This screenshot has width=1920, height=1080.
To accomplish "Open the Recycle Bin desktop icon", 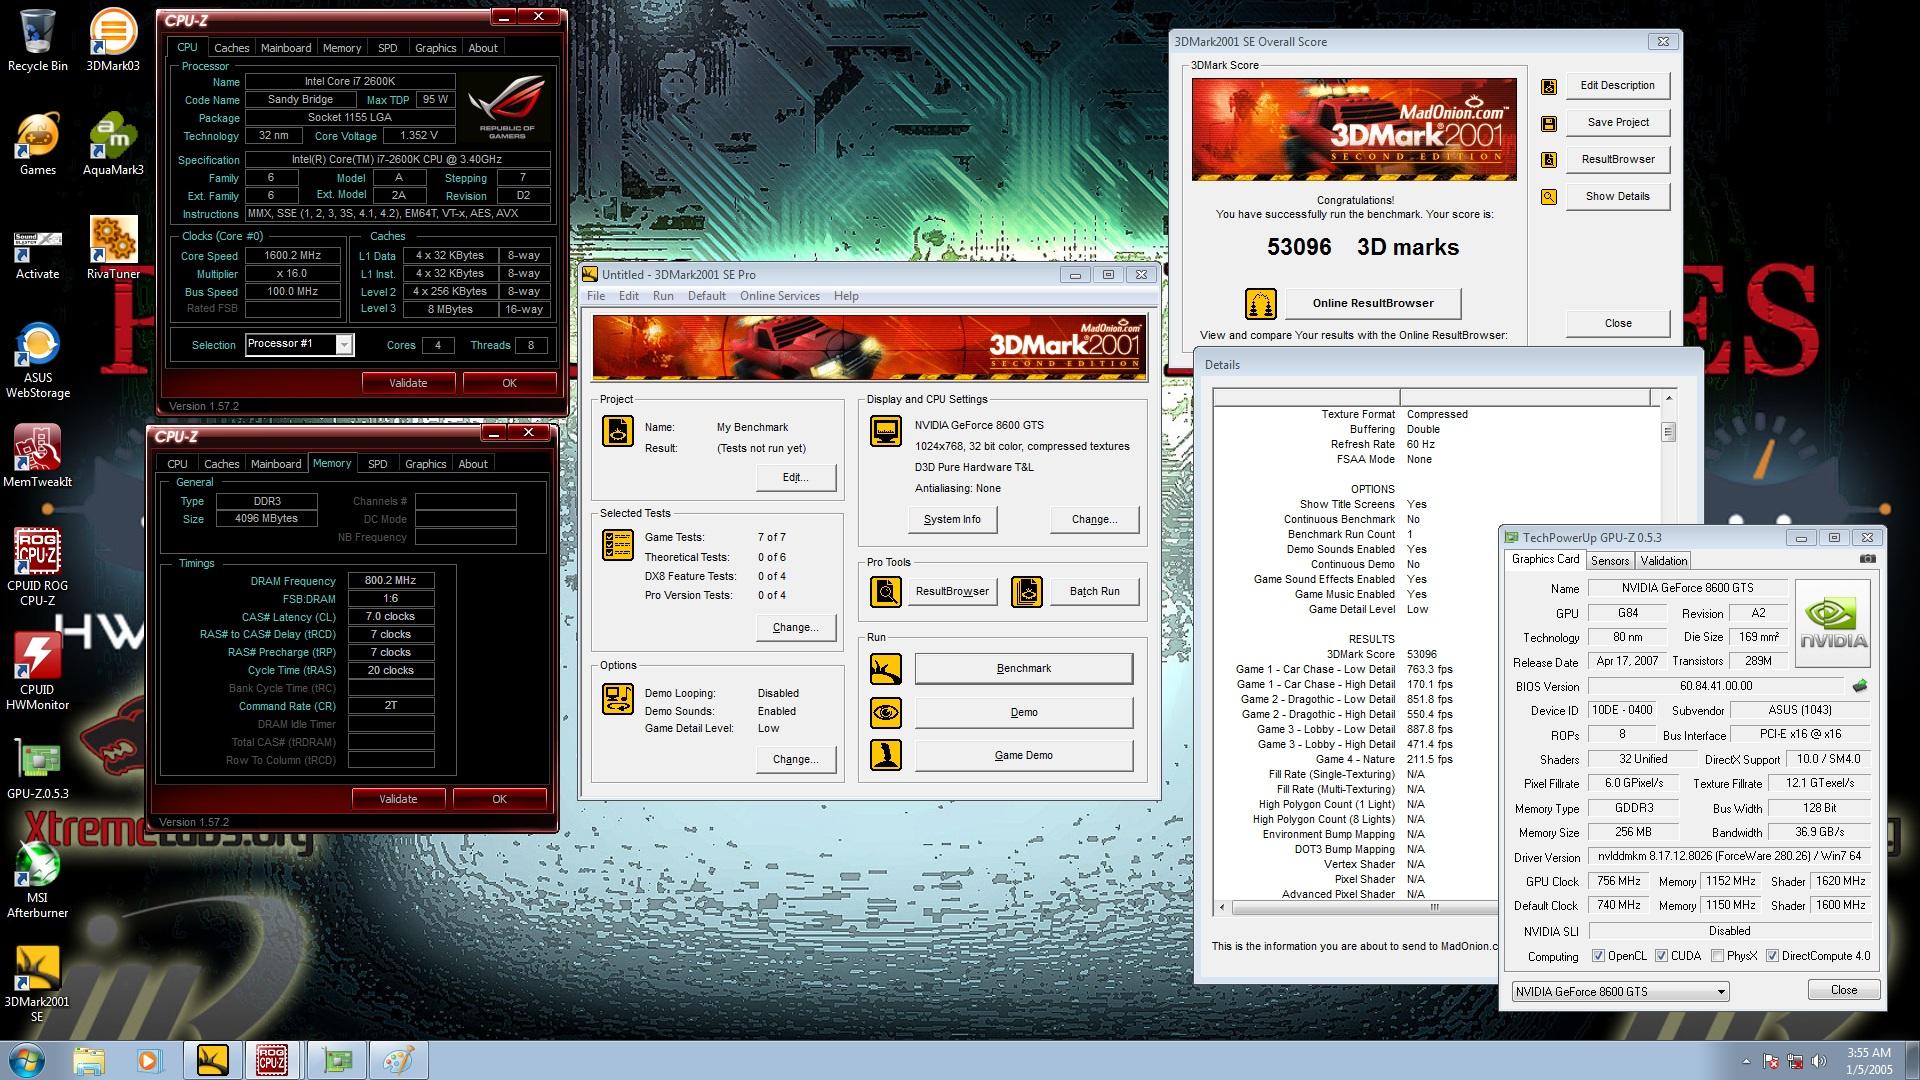I will tap(37, 40).
